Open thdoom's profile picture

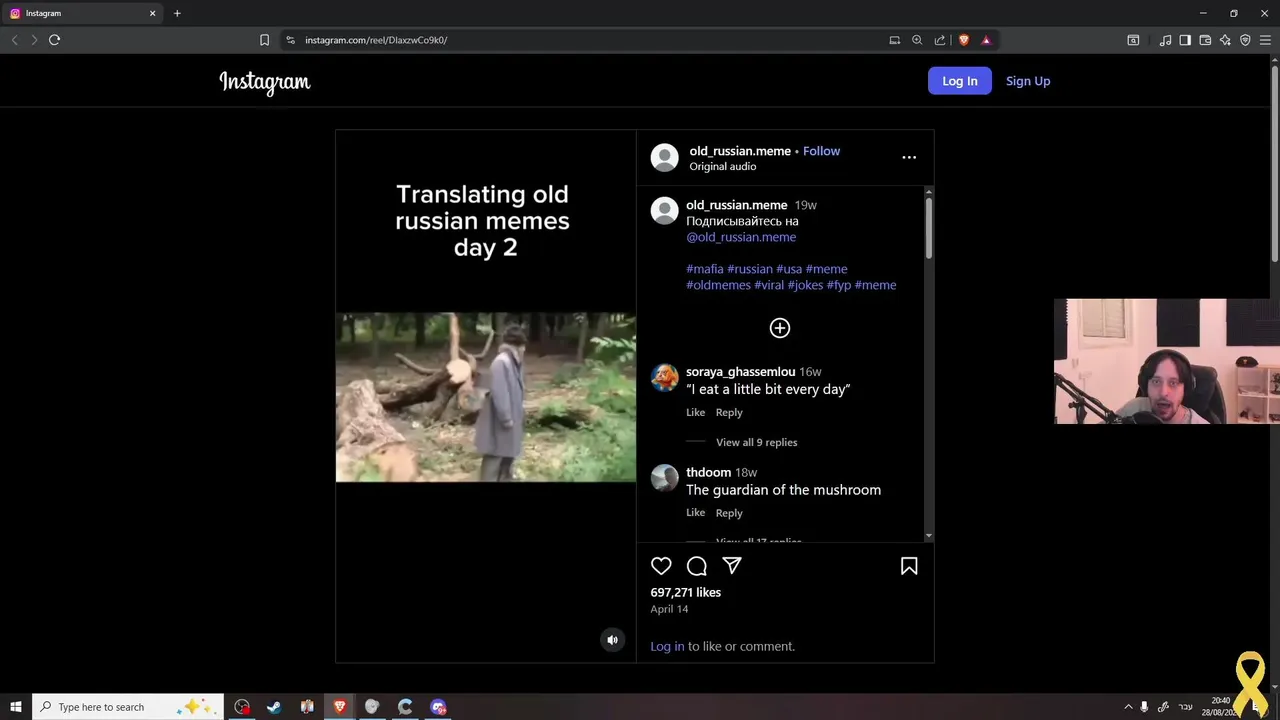point(665,477)
